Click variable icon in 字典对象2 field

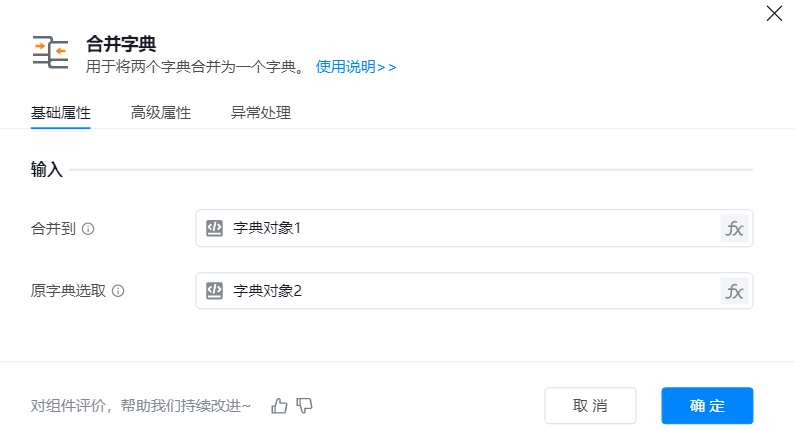click(214, 291)
